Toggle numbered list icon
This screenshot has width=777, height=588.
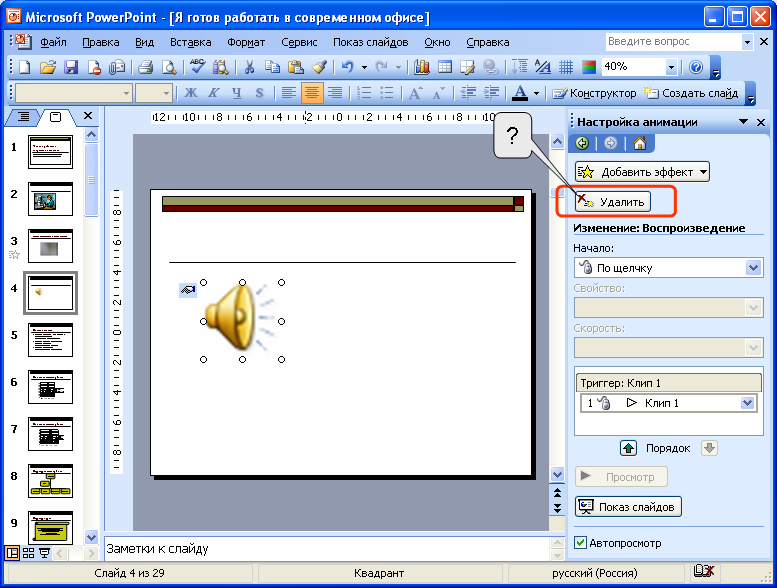pos(364,93)
